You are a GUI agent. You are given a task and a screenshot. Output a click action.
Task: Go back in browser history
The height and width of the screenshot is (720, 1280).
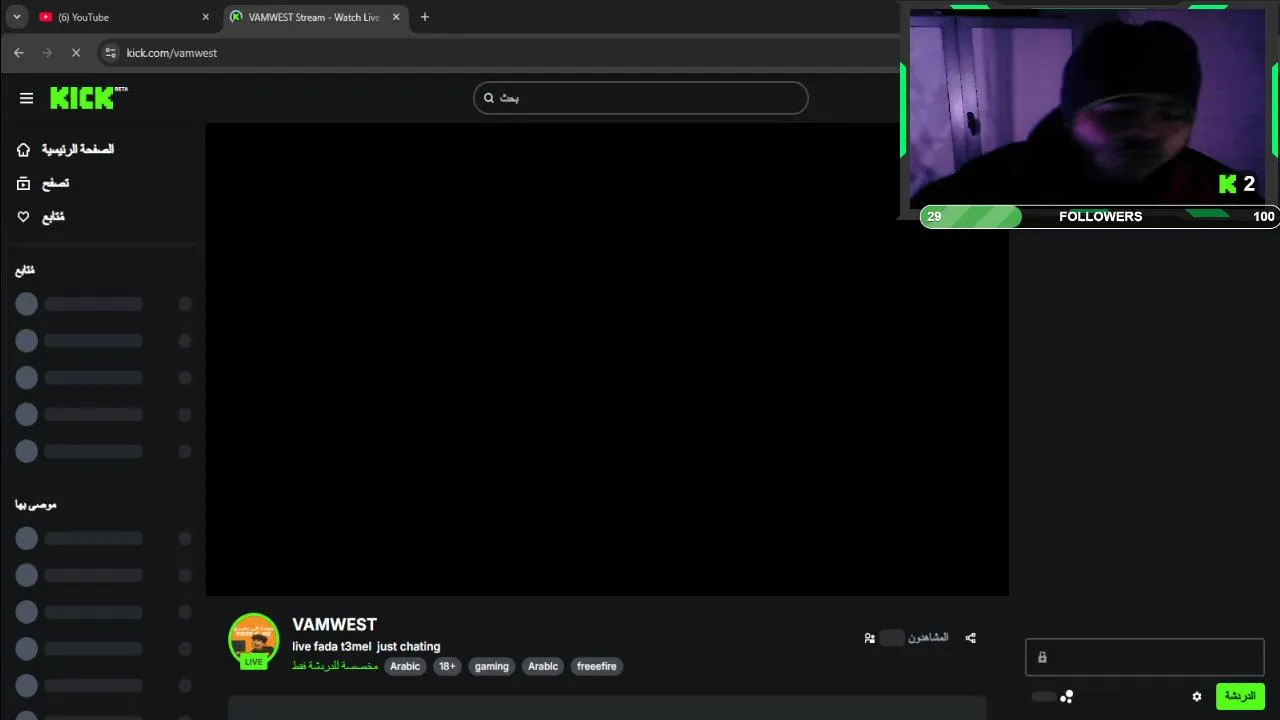[x=19, y=53]
